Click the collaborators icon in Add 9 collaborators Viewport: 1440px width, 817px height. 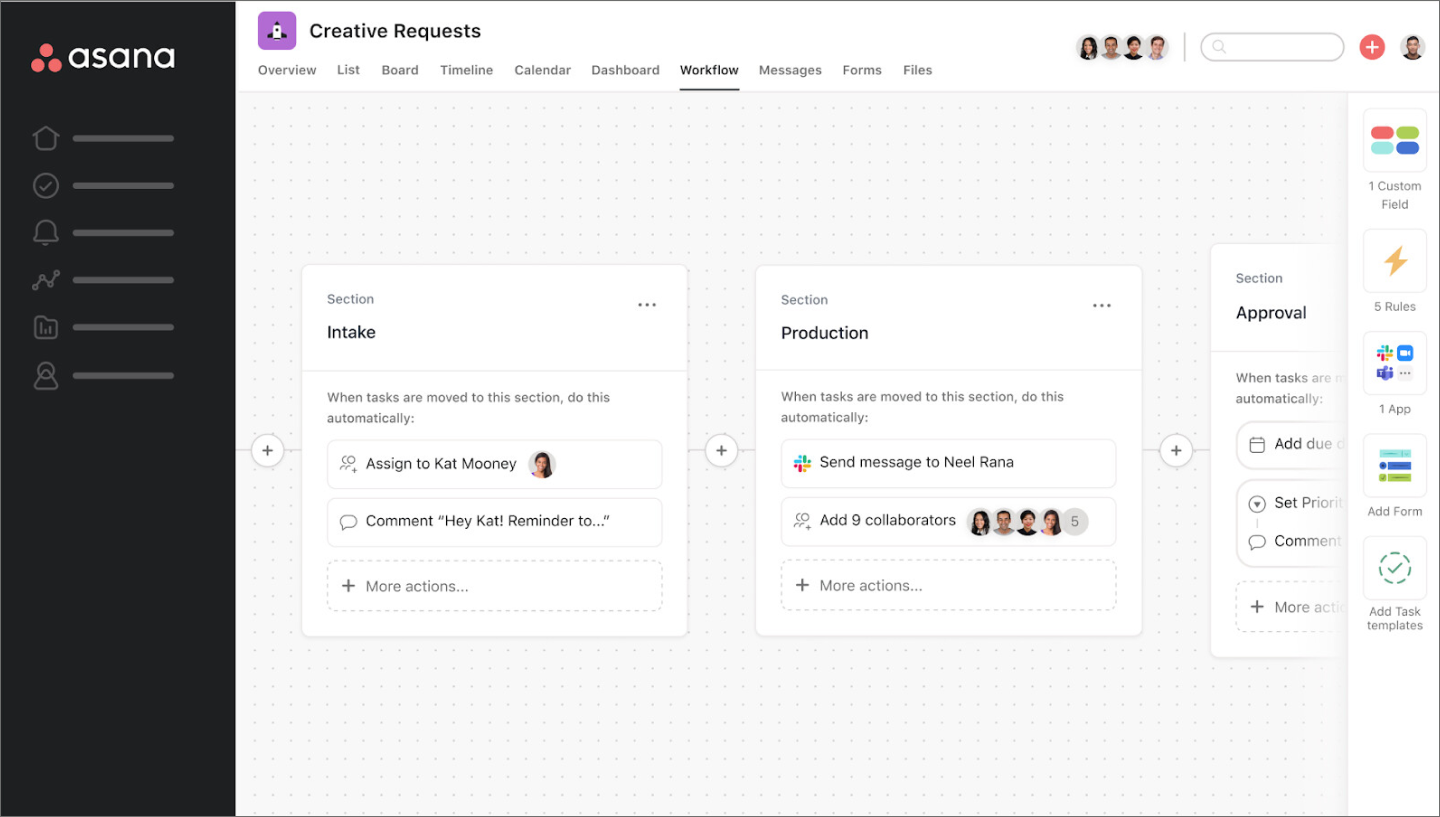point(802,521)
